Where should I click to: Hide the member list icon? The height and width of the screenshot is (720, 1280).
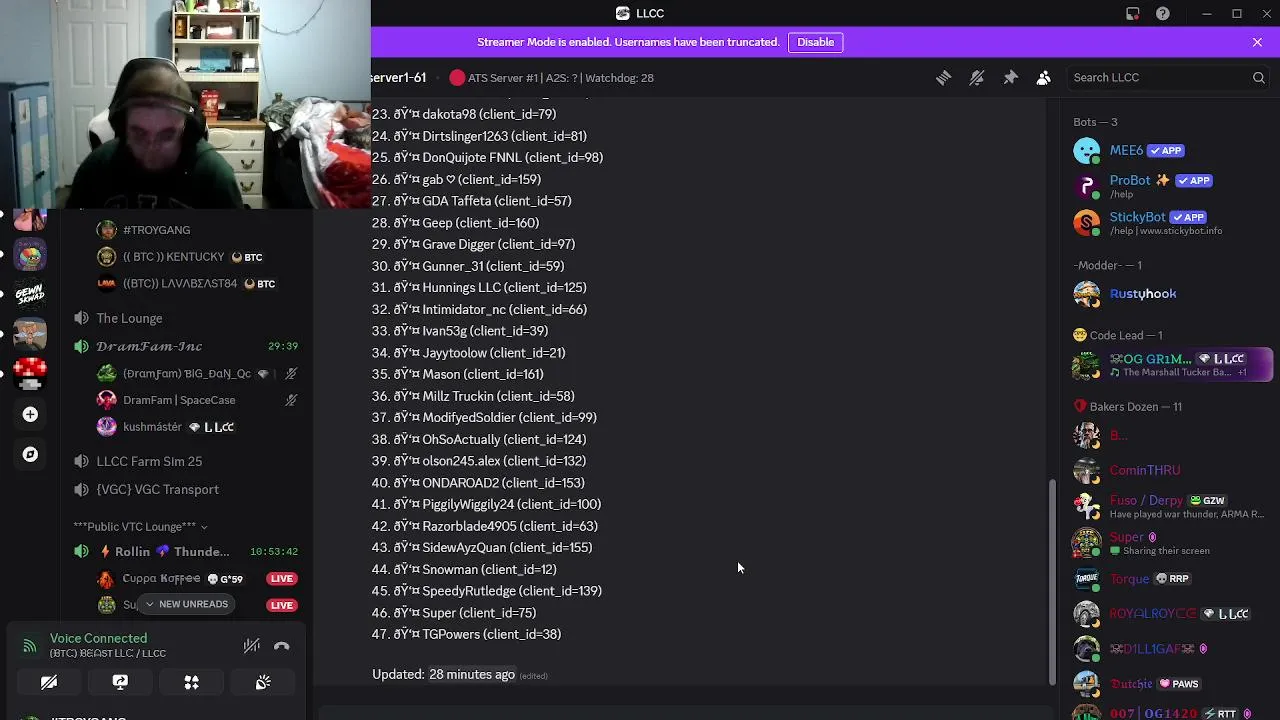tap(1043, 78)
